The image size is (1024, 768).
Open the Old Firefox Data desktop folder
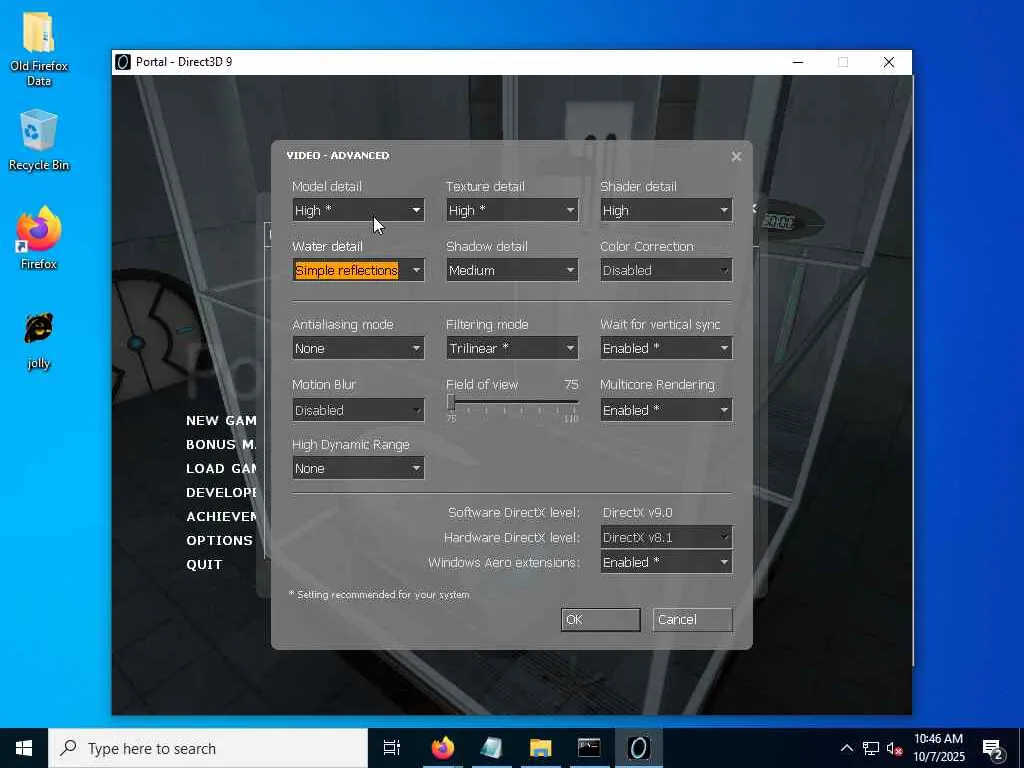pyautogui.click(x=39, y=50)
